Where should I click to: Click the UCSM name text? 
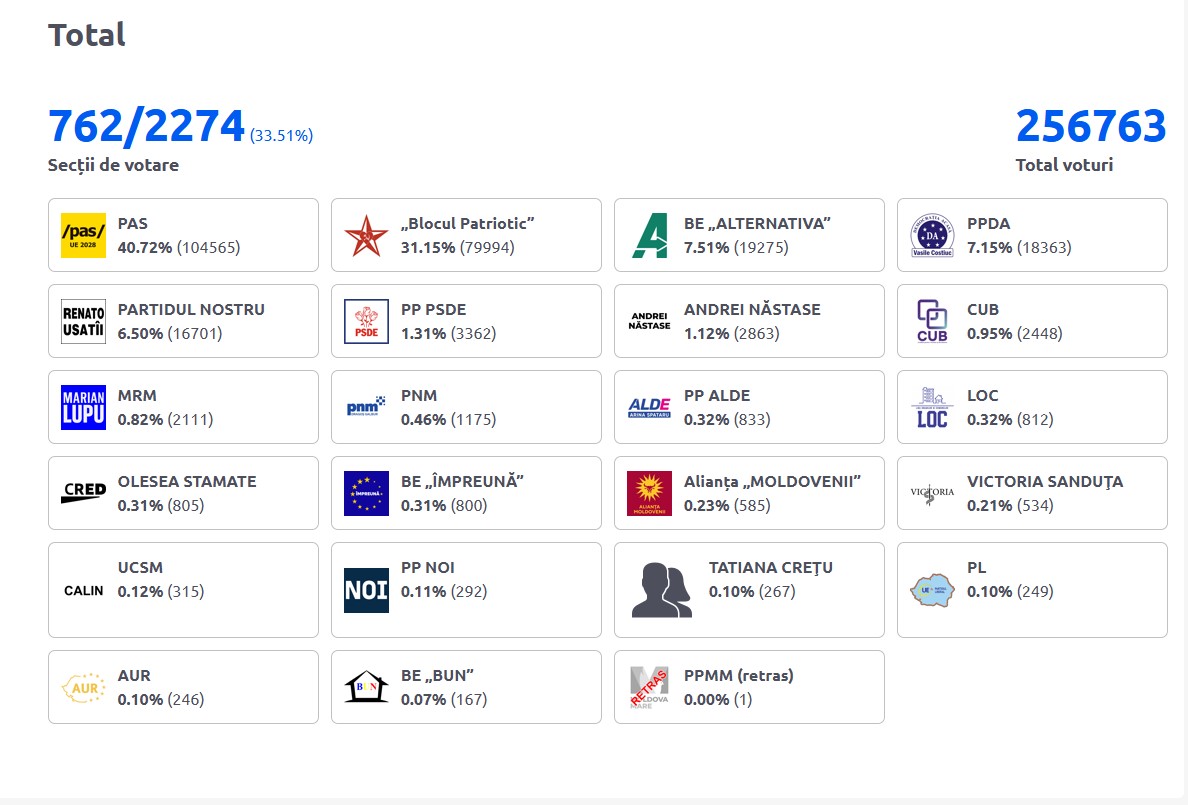pos(140,567)
